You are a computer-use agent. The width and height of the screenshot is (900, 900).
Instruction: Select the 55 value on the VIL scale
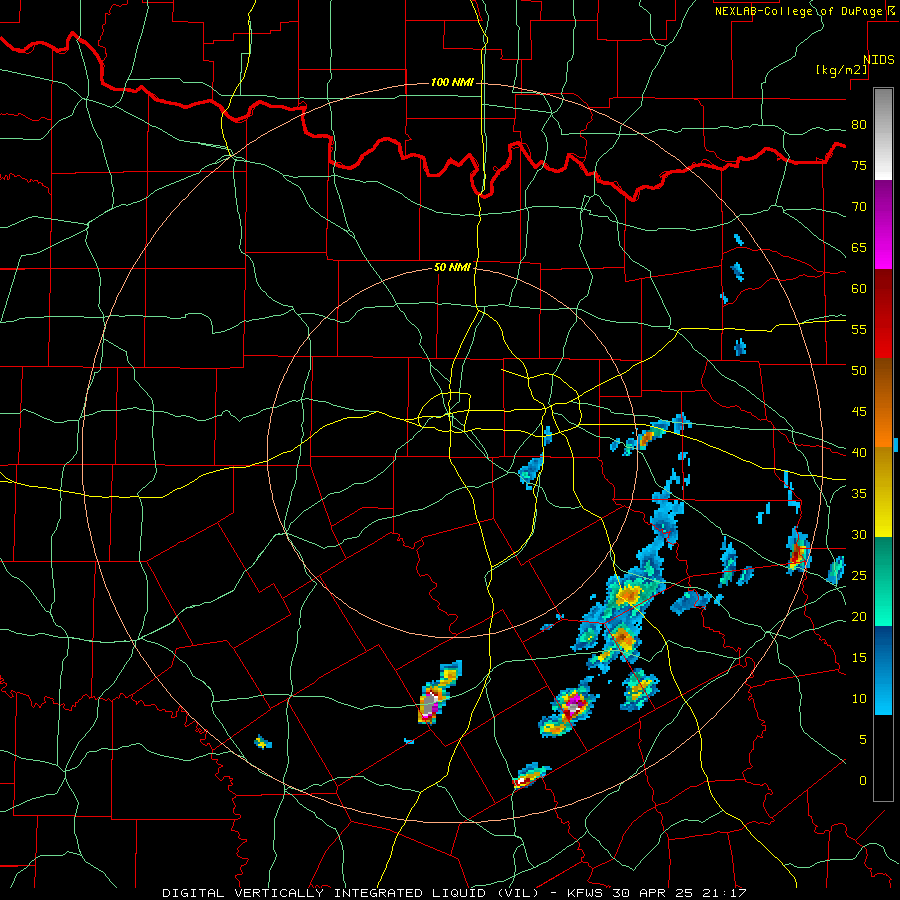coord(859,330)
